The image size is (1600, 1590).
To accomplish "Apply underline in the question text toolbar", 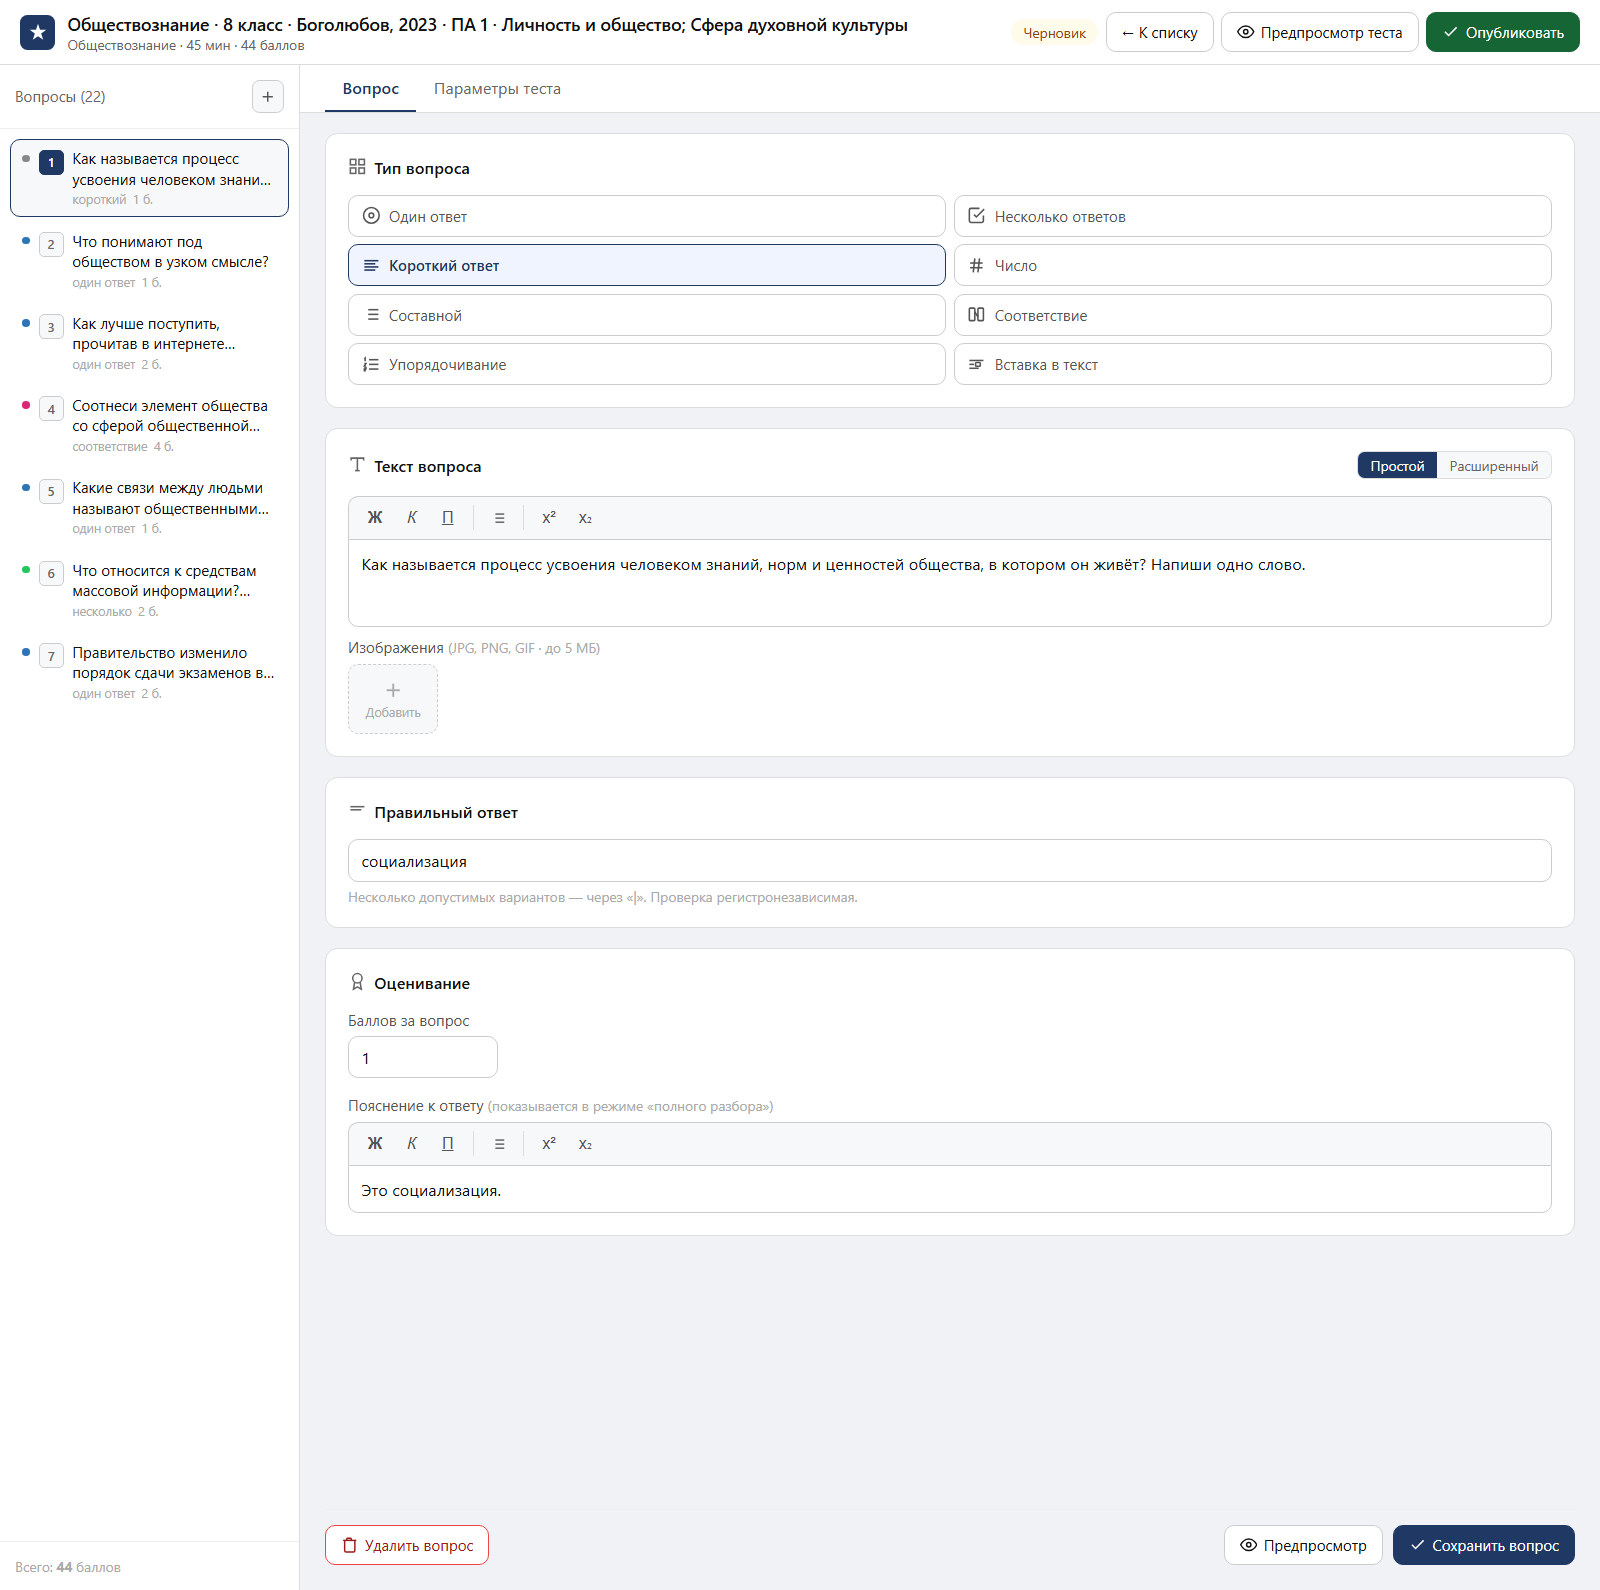I will click(x=448, y=518).
